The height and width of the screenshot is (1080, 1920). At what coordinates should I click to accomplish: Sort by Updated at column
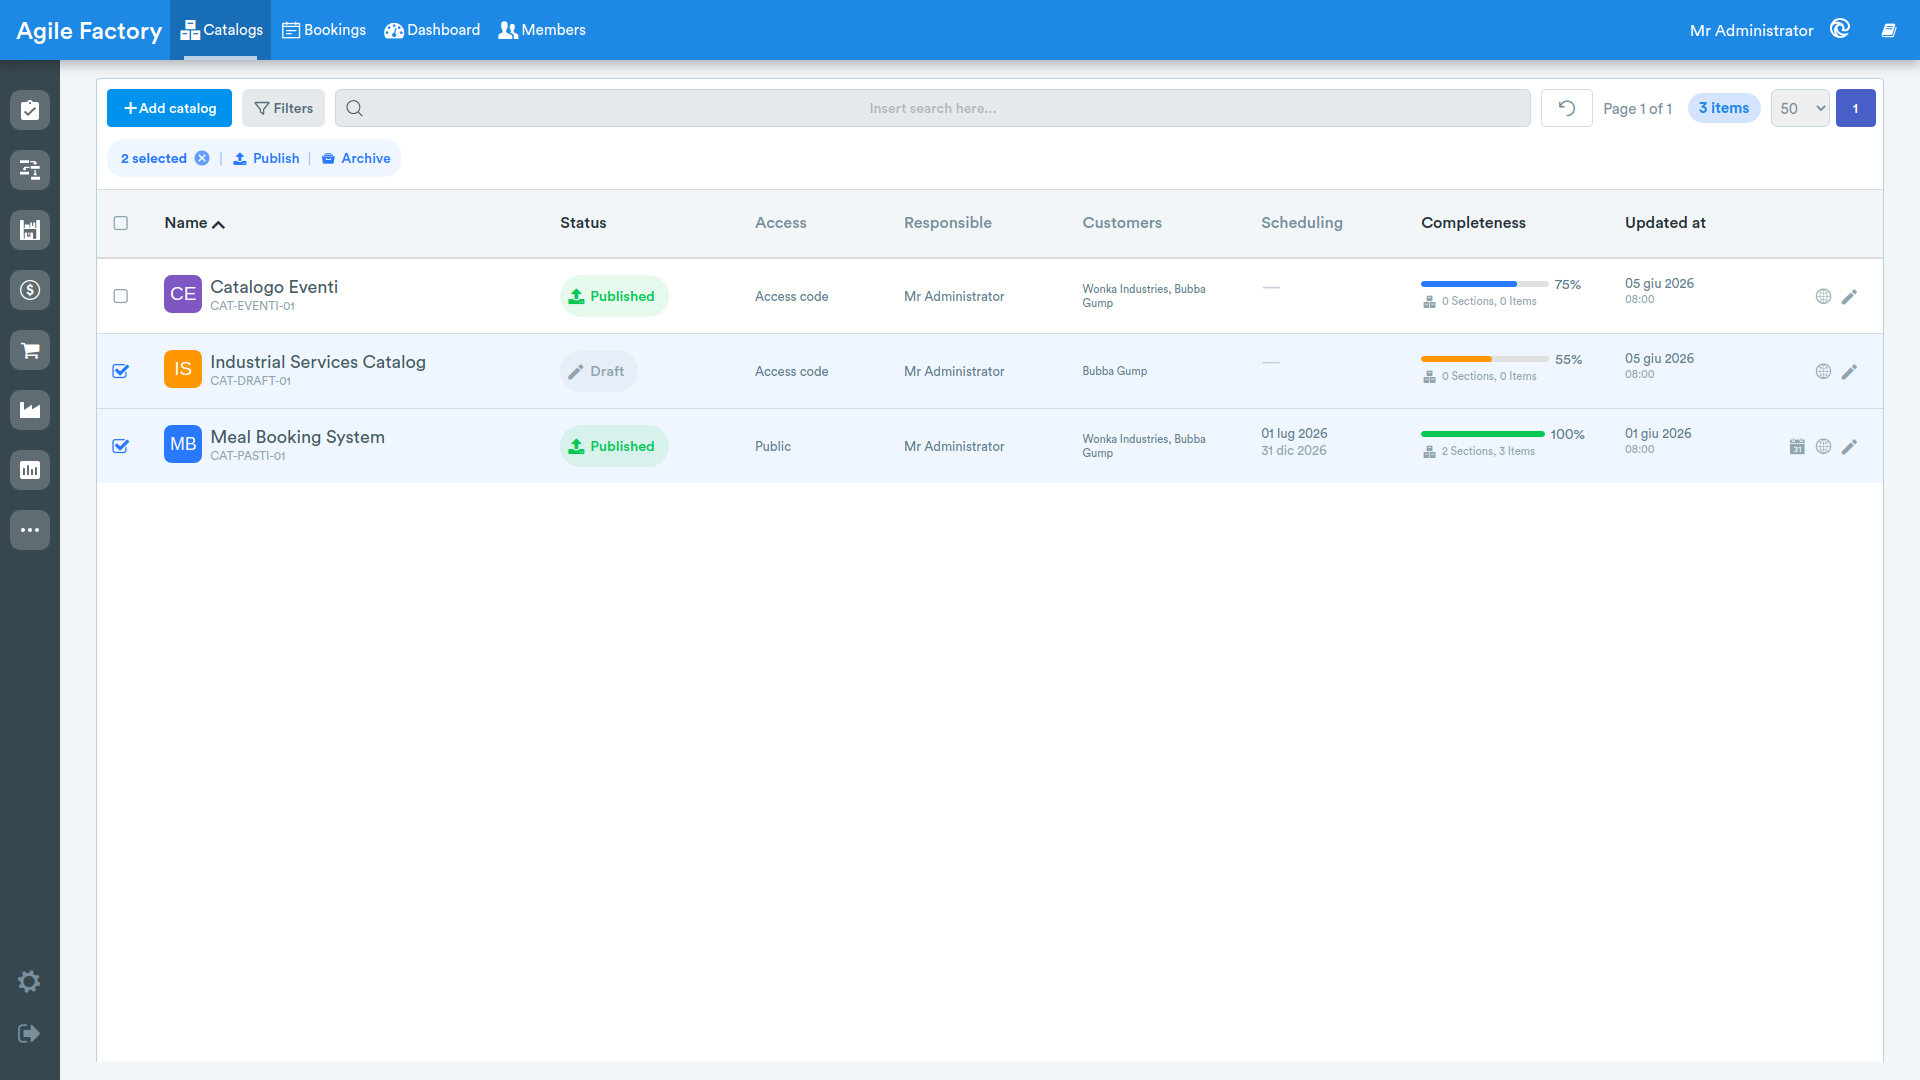pos(1665,223)
